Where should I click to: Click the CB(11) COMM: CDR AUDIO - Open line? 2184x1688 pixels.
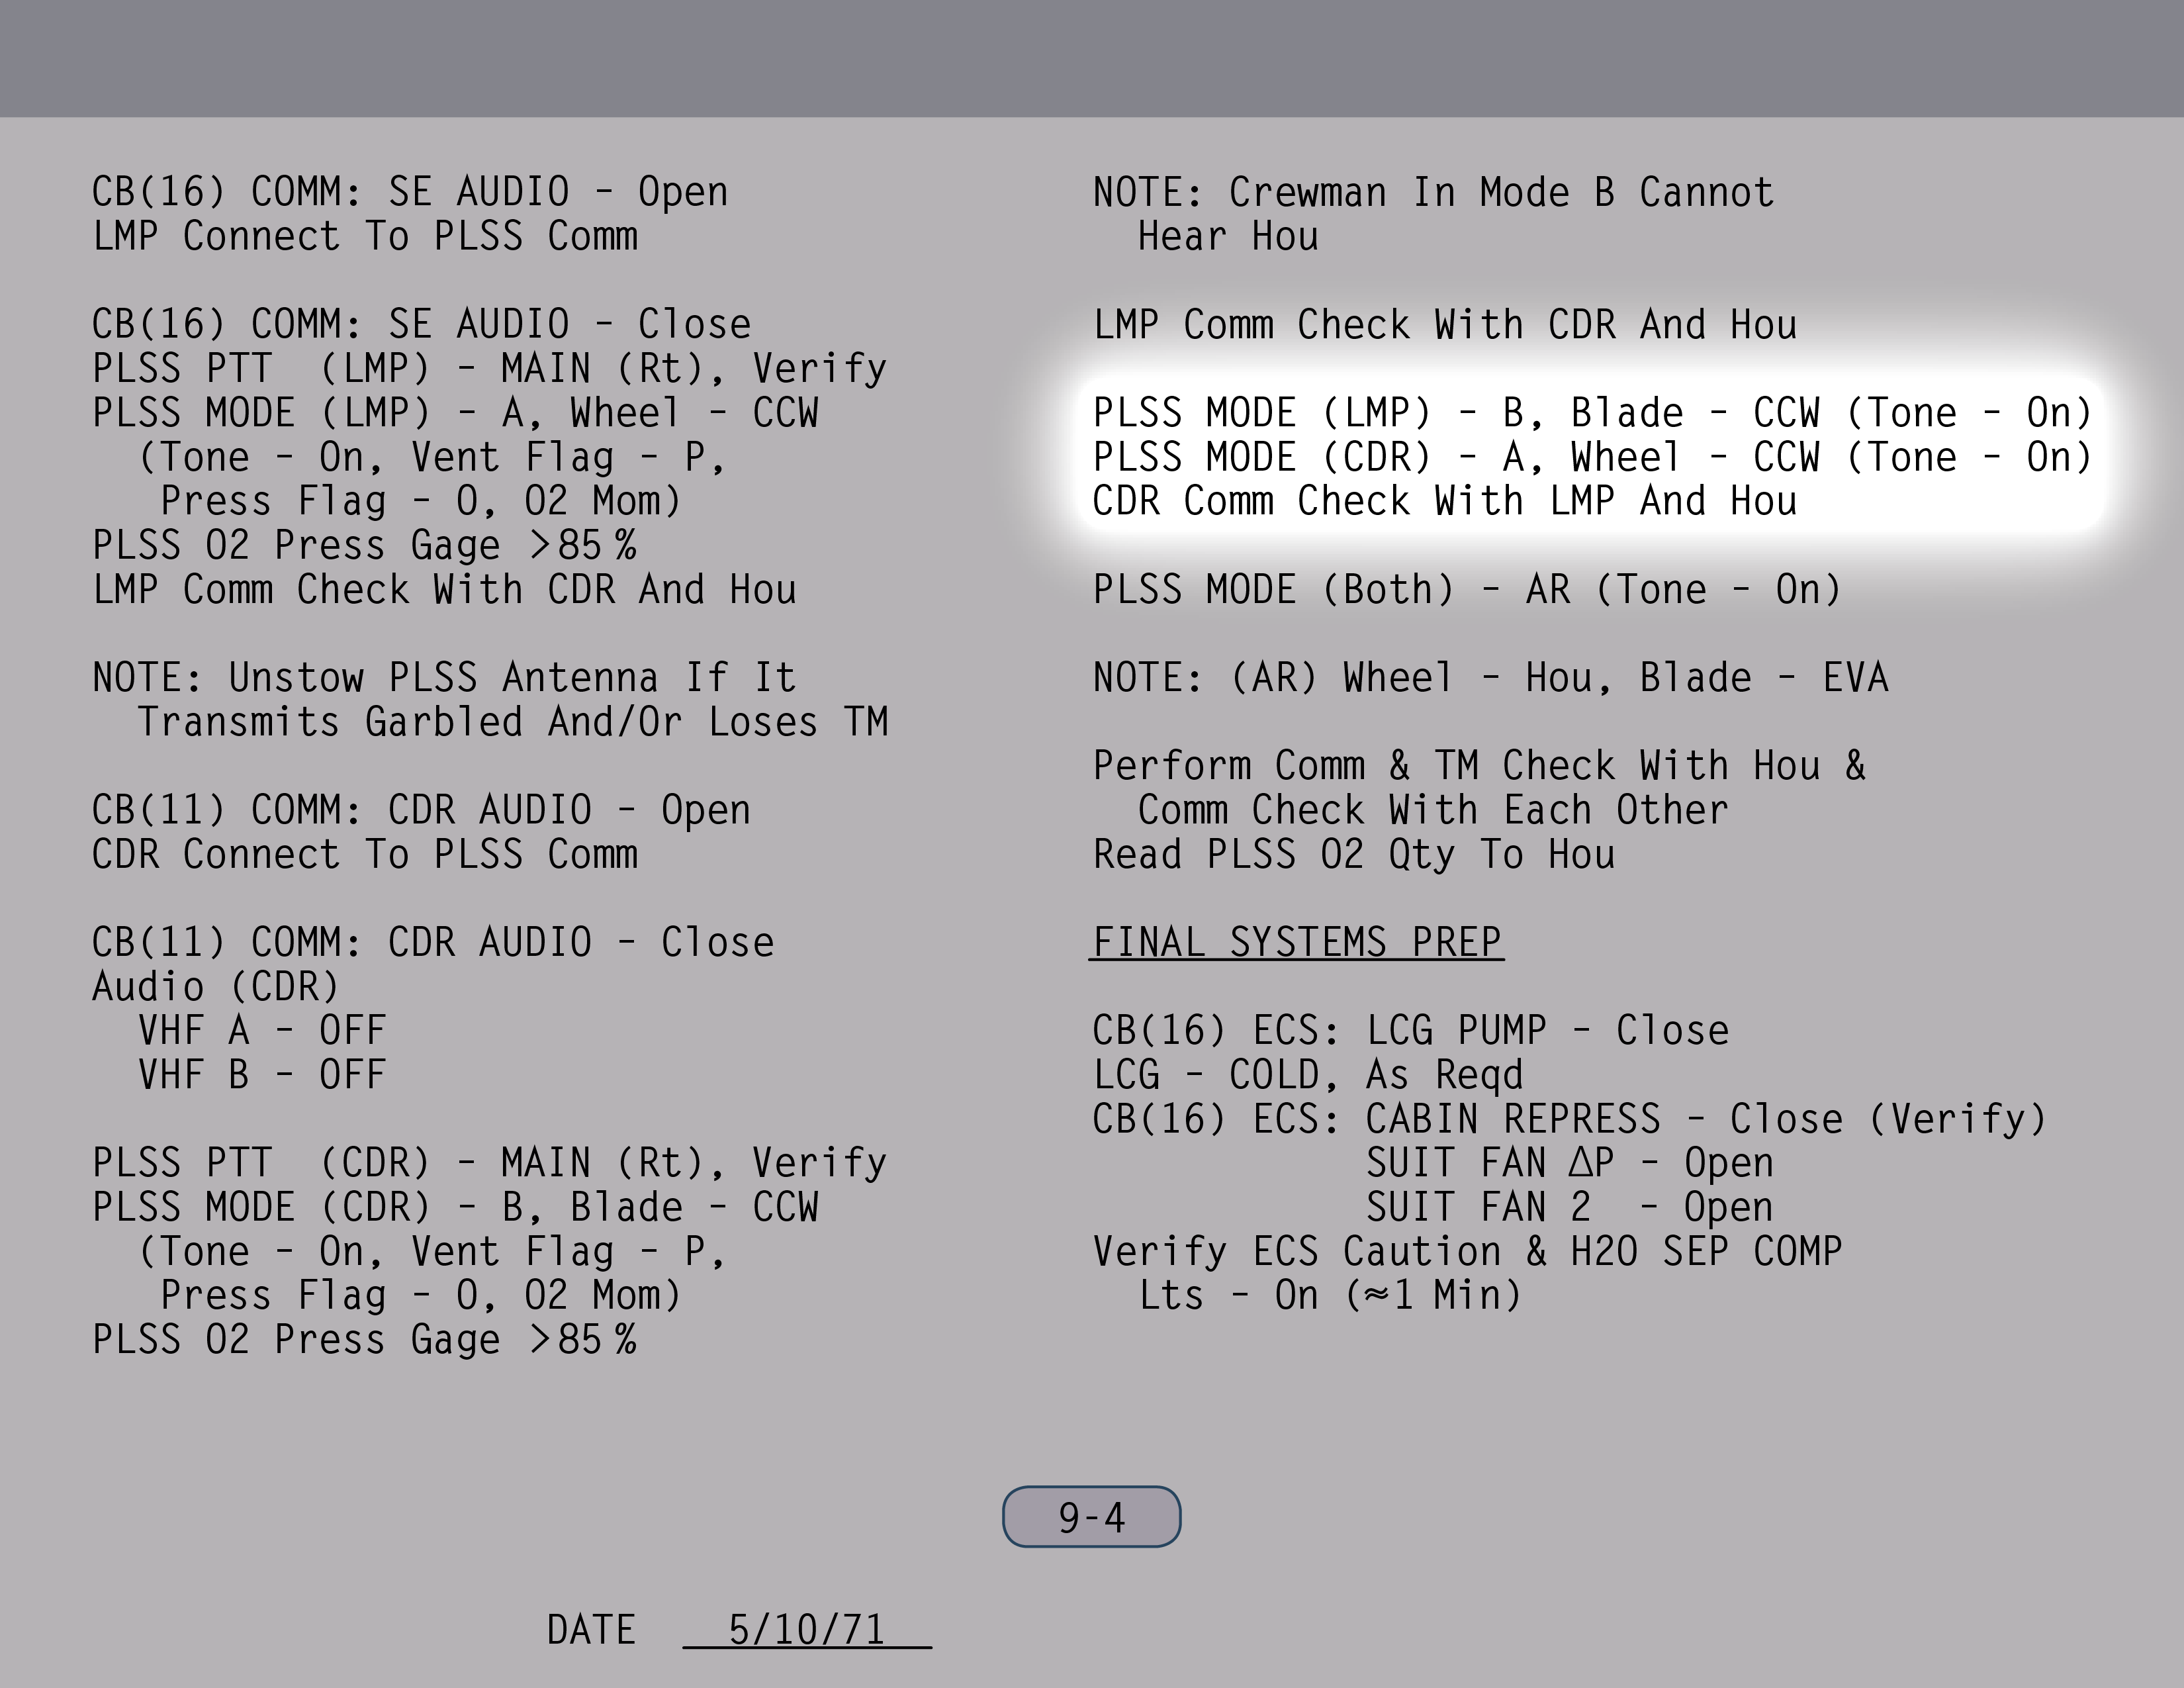pos(421,810)
